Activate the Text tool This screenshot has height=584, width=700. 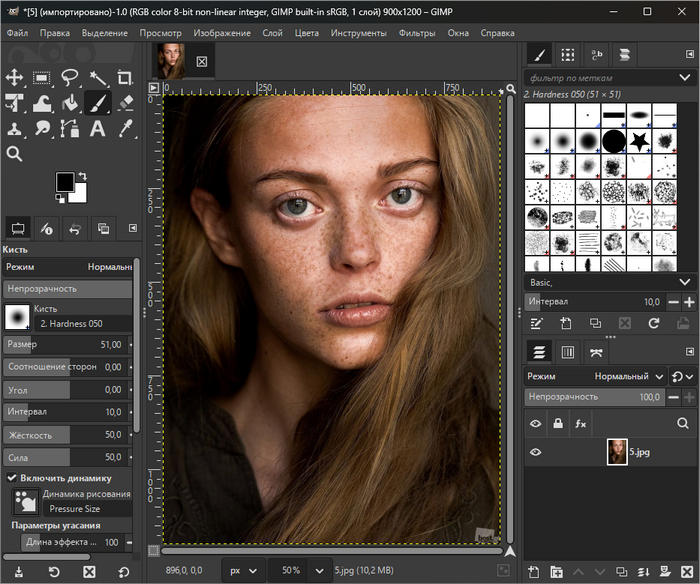tap(98, 128)
